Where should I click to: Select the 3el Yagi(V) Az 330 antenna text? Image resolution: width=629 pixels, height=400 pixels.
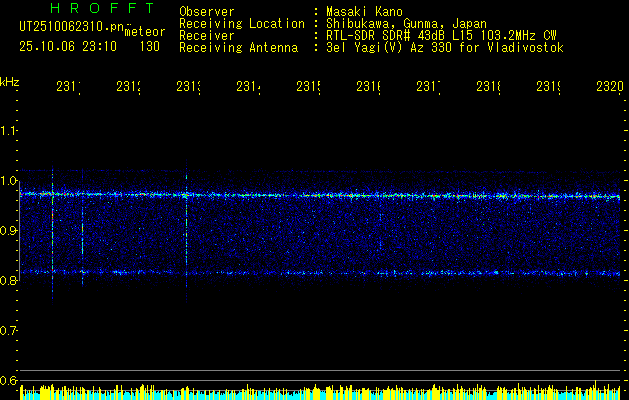click(x=445, y=48)
